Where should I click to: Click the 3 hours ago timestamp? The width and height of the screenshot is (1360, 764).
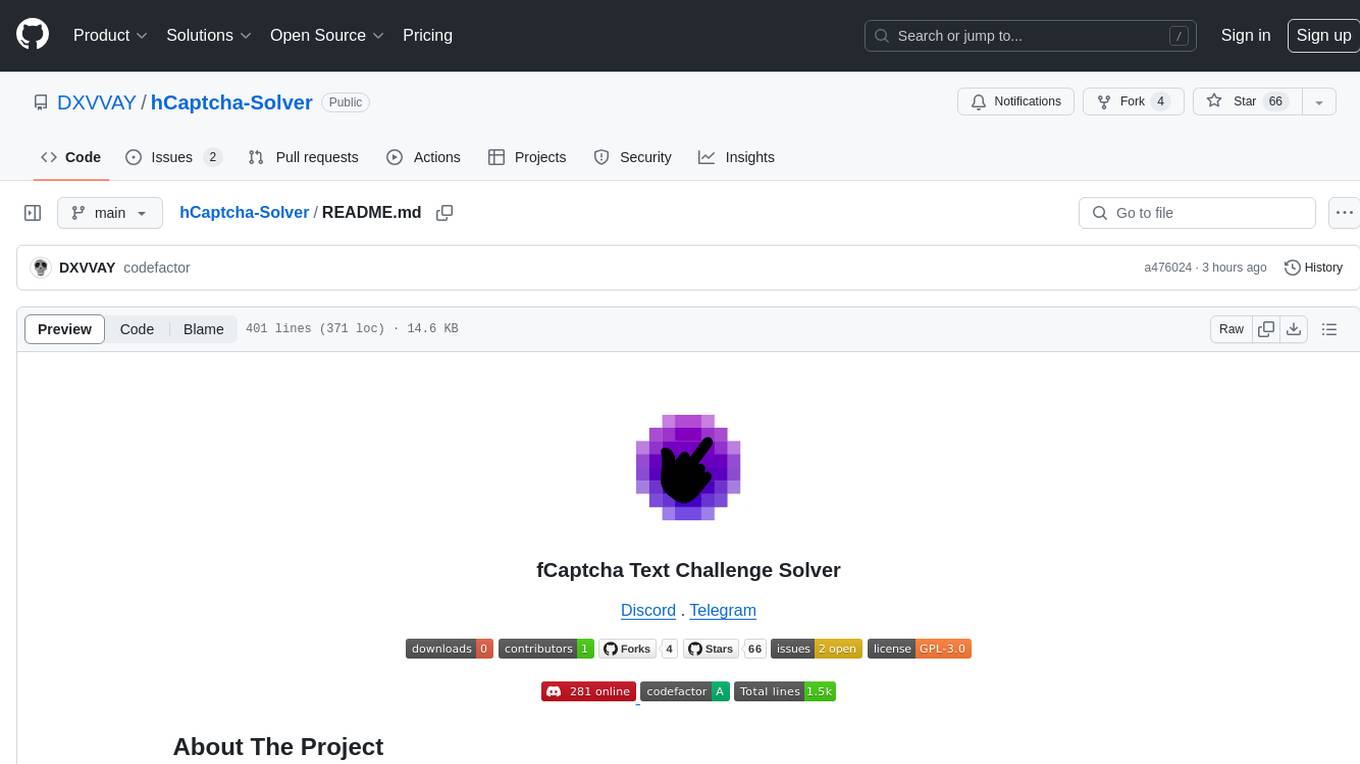tap(1234, 268)
